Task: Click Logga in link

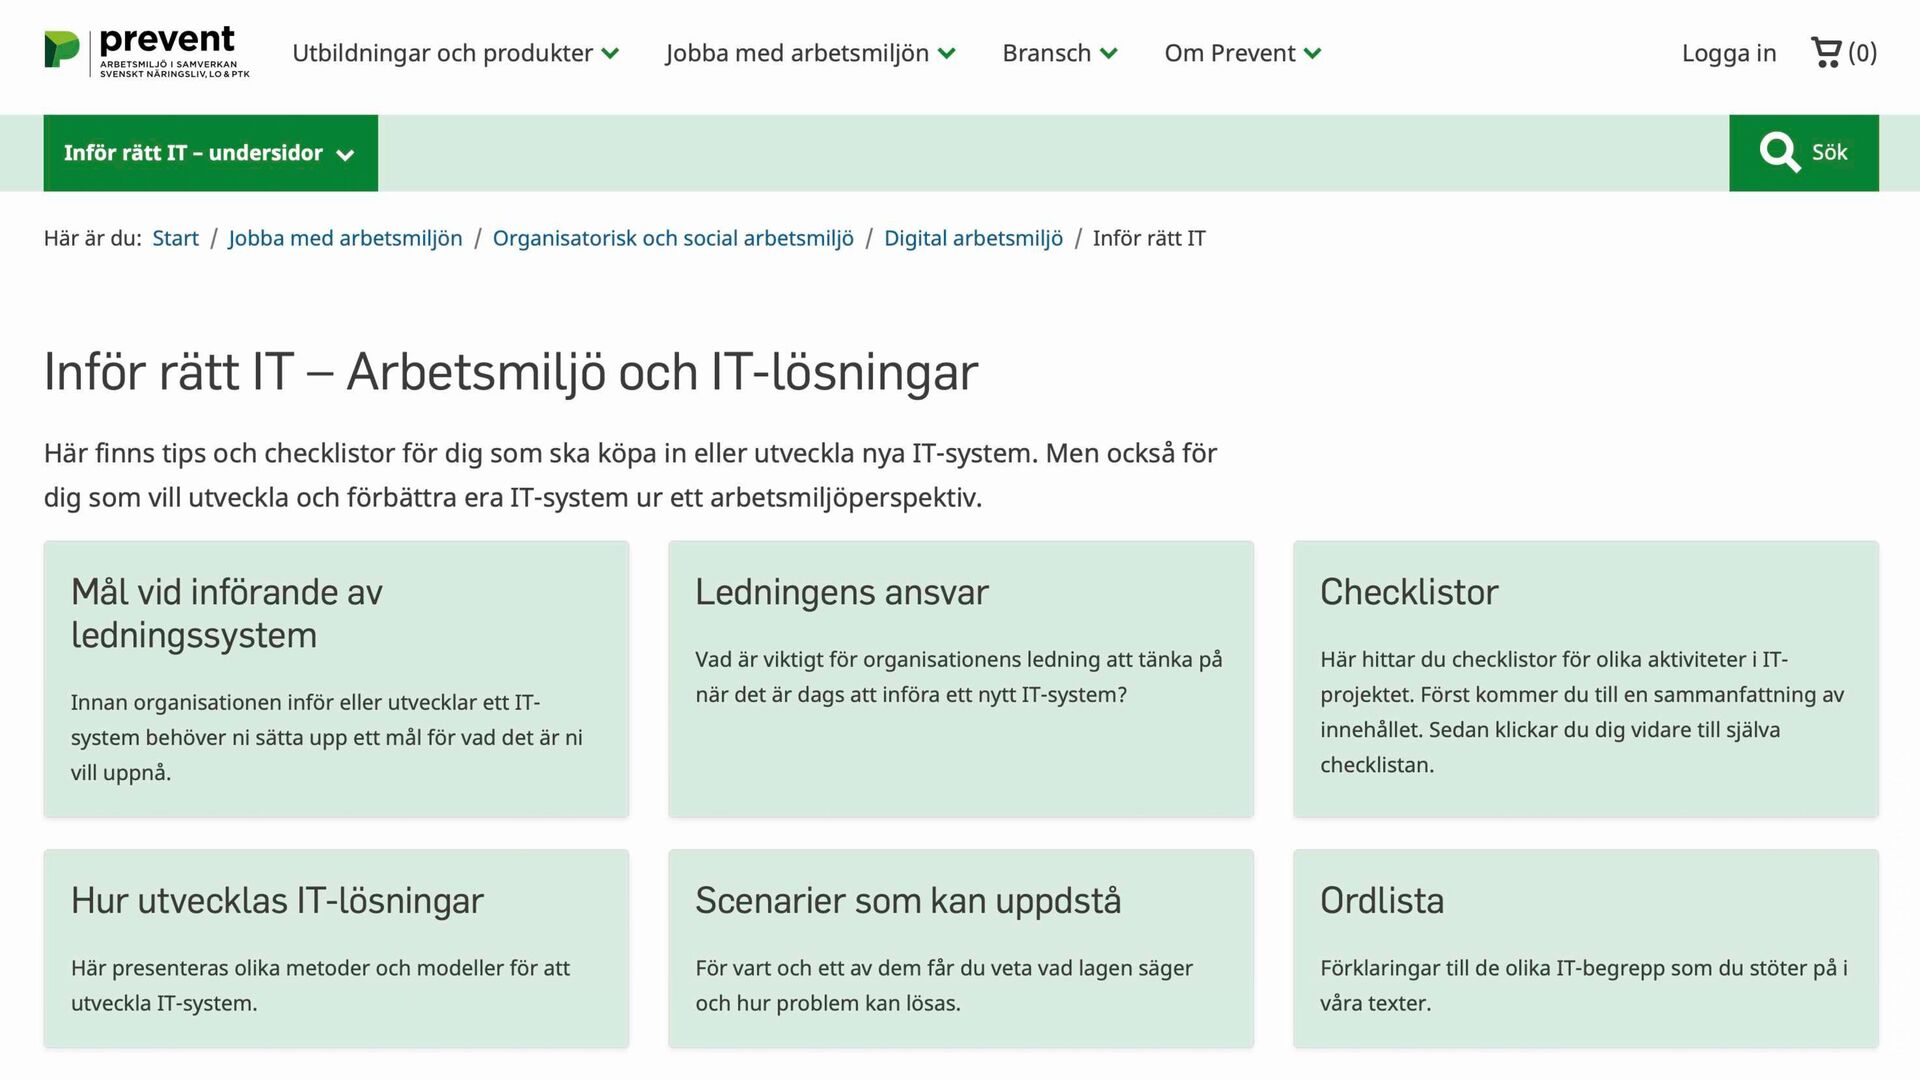Action: (1728, 53)
